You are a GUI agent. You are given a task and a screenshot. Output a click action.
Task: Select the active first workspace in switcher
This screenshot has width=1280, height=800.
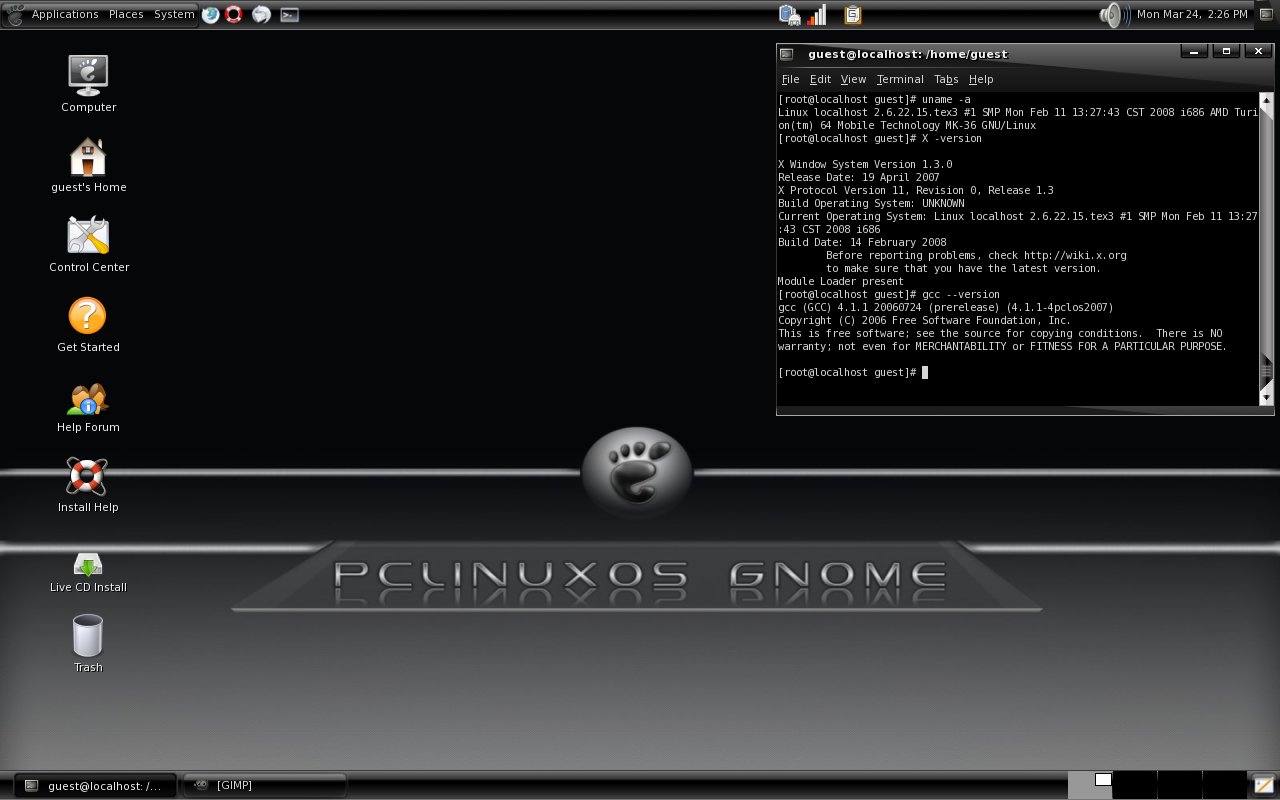click(x=1090, y=785)
